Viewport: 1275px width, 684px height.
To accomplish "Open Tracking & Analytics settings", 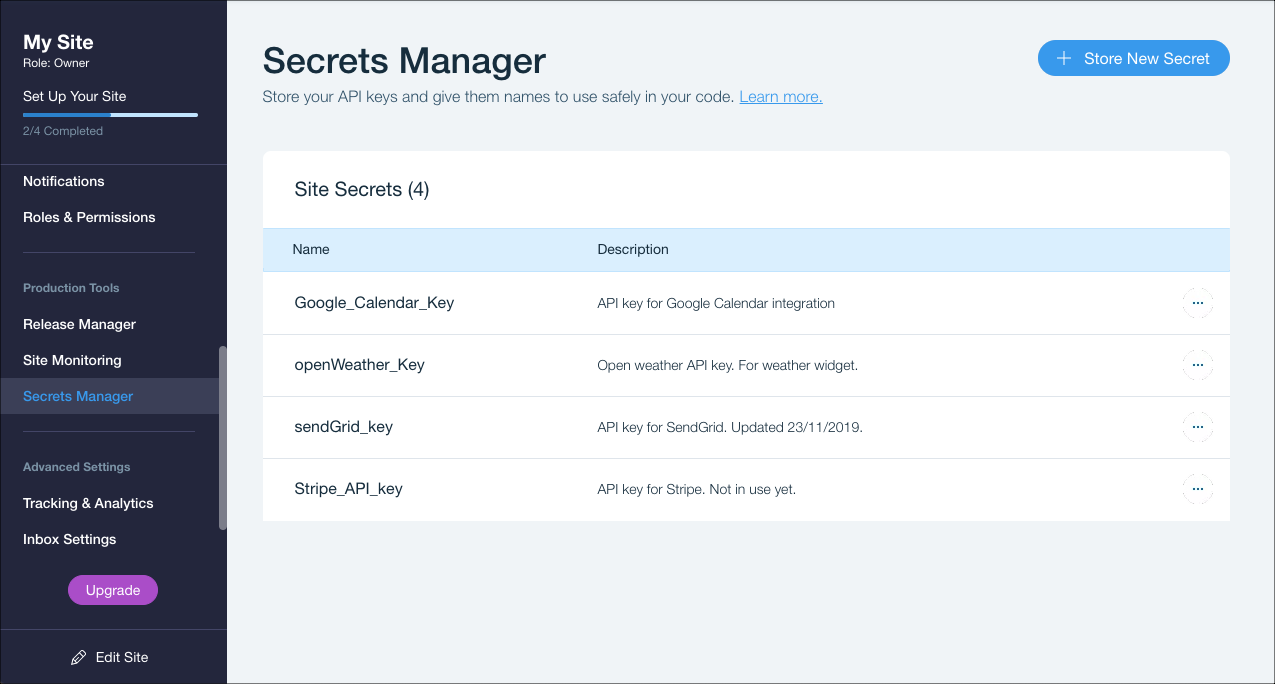I will (88, 503).
